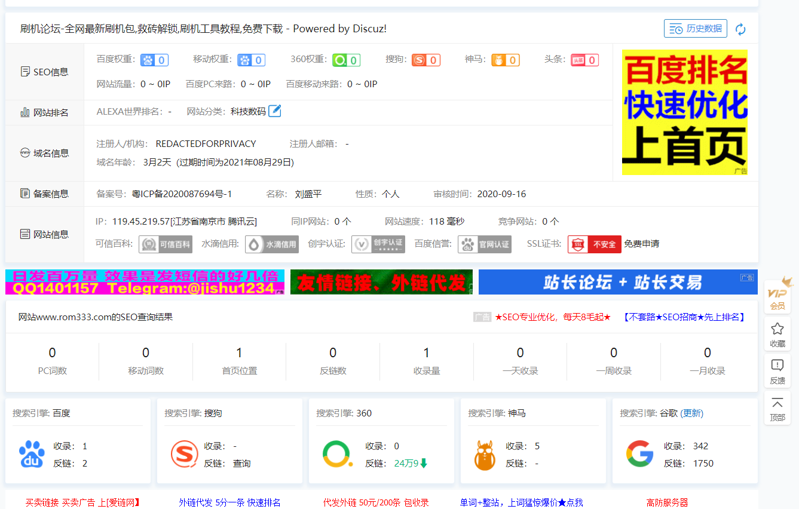Click the 可信百科 certification badge
799x509 pixels.
click(166, 244)
